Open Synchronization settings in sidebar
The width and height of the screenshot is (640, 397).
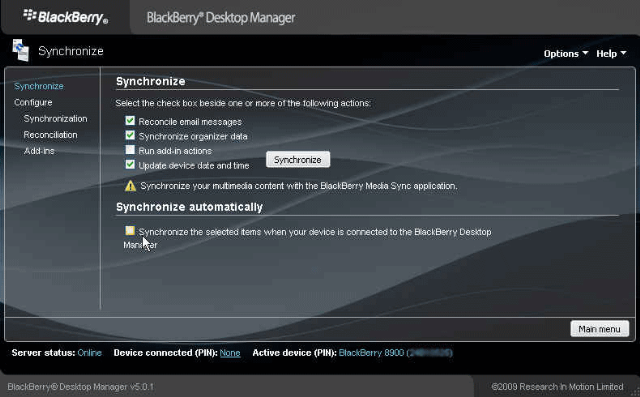tap(56, 119)
